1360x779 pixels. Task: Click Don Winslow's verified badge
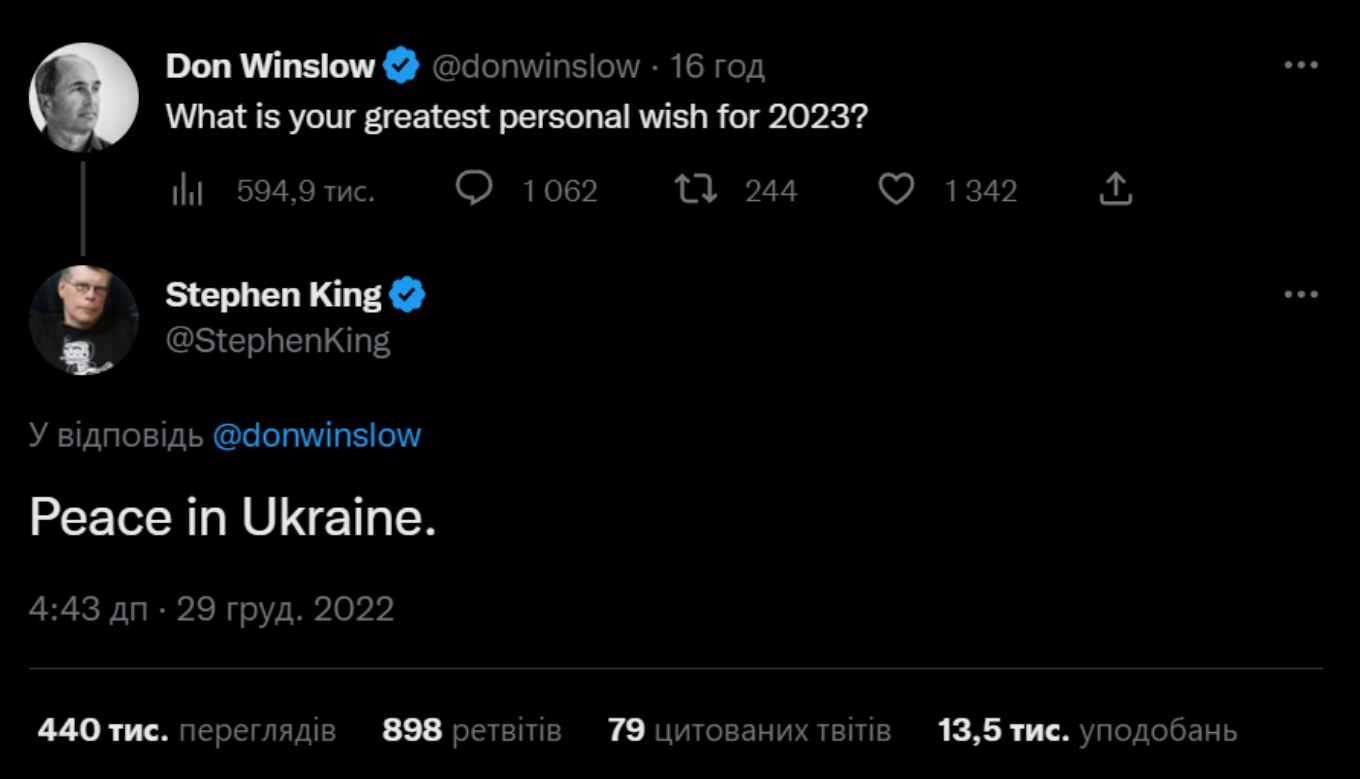[x=402, y=67]
